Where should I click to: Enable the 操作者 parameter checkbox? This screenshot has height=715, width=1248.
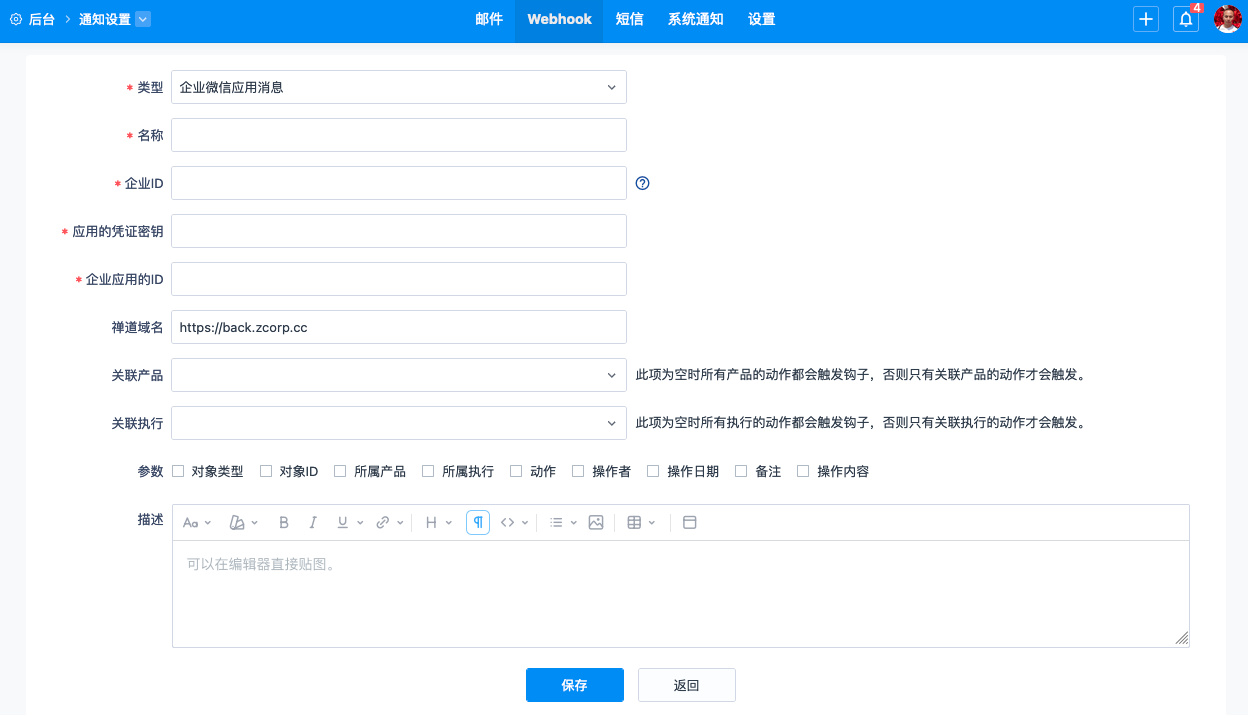[x=579, y=471]
